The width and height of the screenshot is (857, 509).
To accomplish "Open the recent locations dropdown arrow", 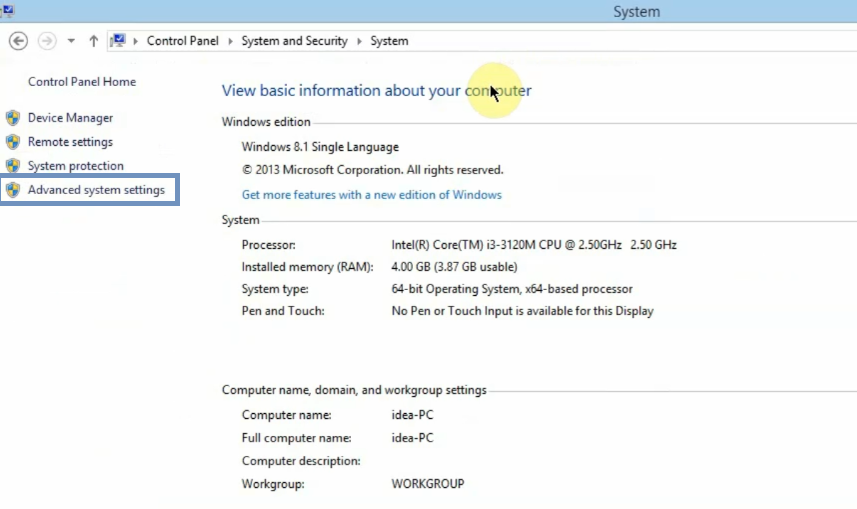I will pyautogui.click(x=71, y=41).
